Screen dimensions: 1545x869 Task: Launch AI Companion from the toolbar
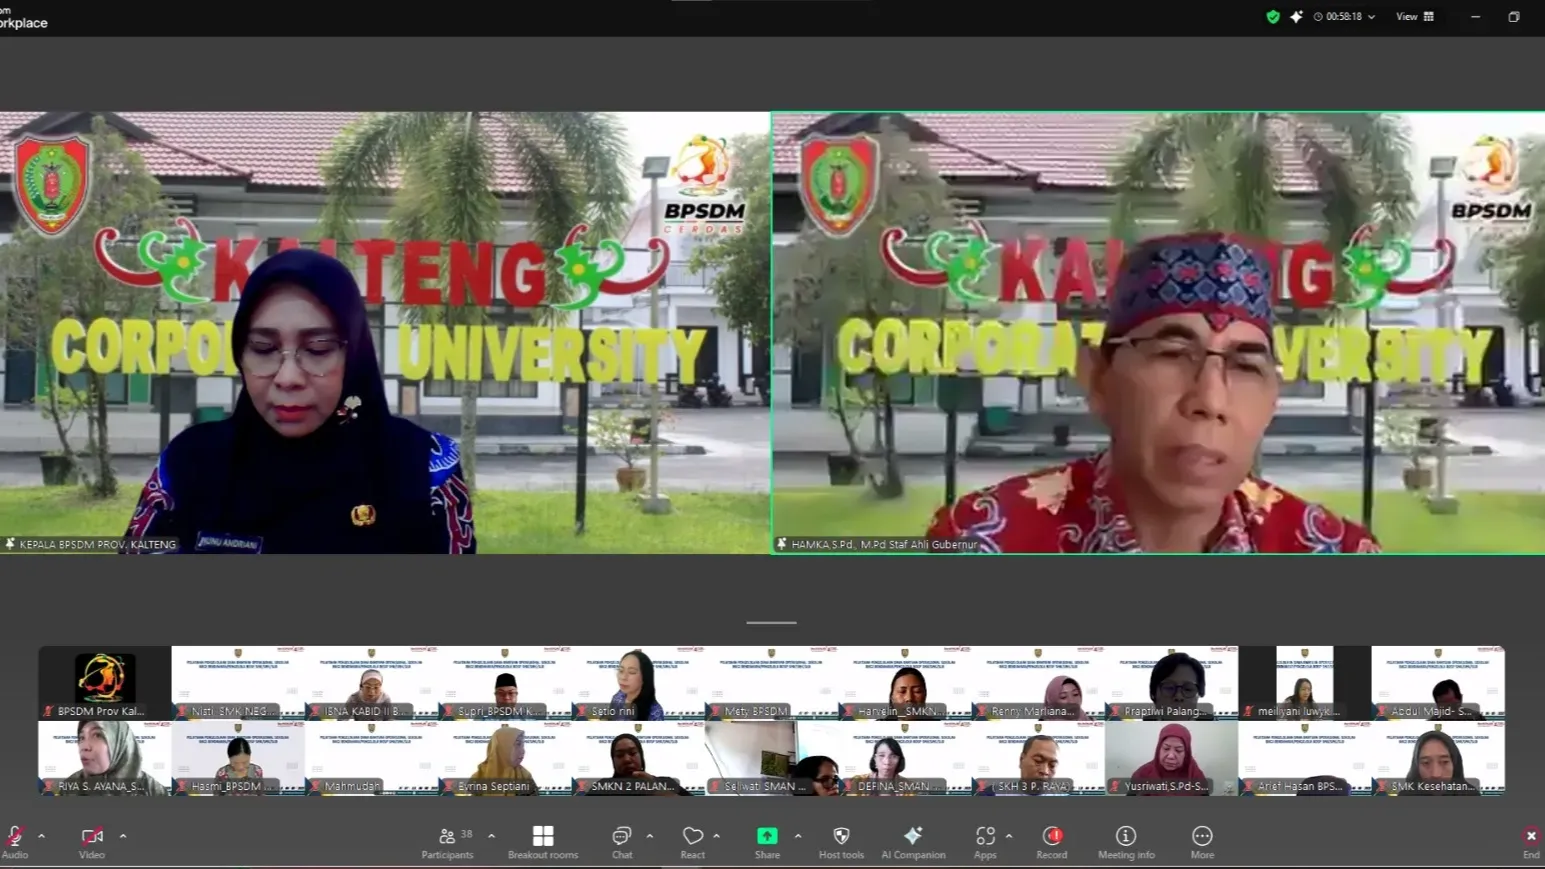point(913,837)
